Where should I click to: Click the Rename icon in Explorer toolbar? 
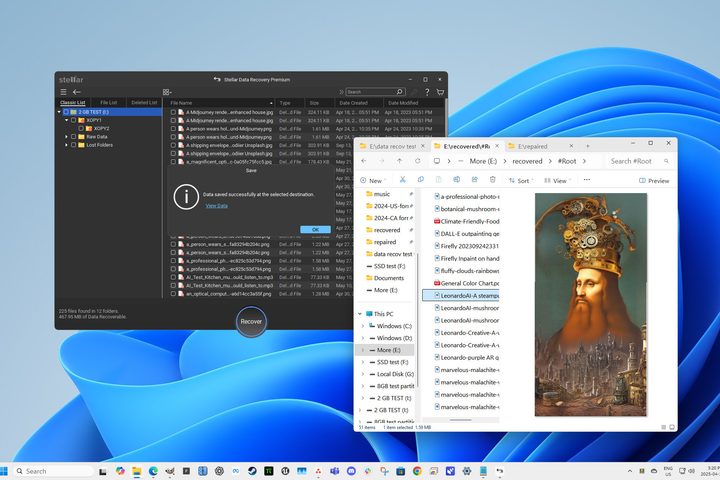point(456,180)
